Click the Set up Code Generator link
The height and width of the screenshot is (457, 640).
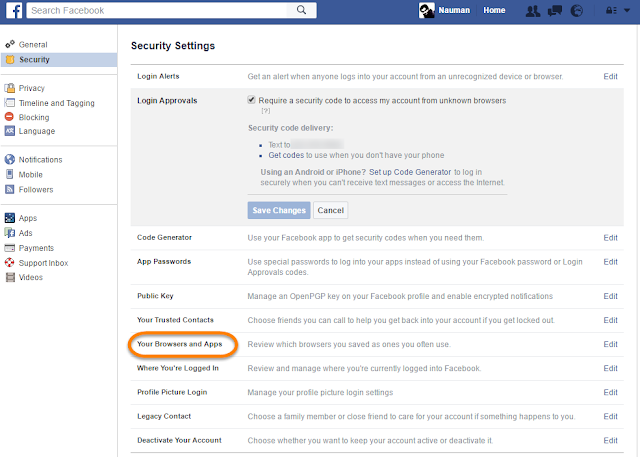410,172
